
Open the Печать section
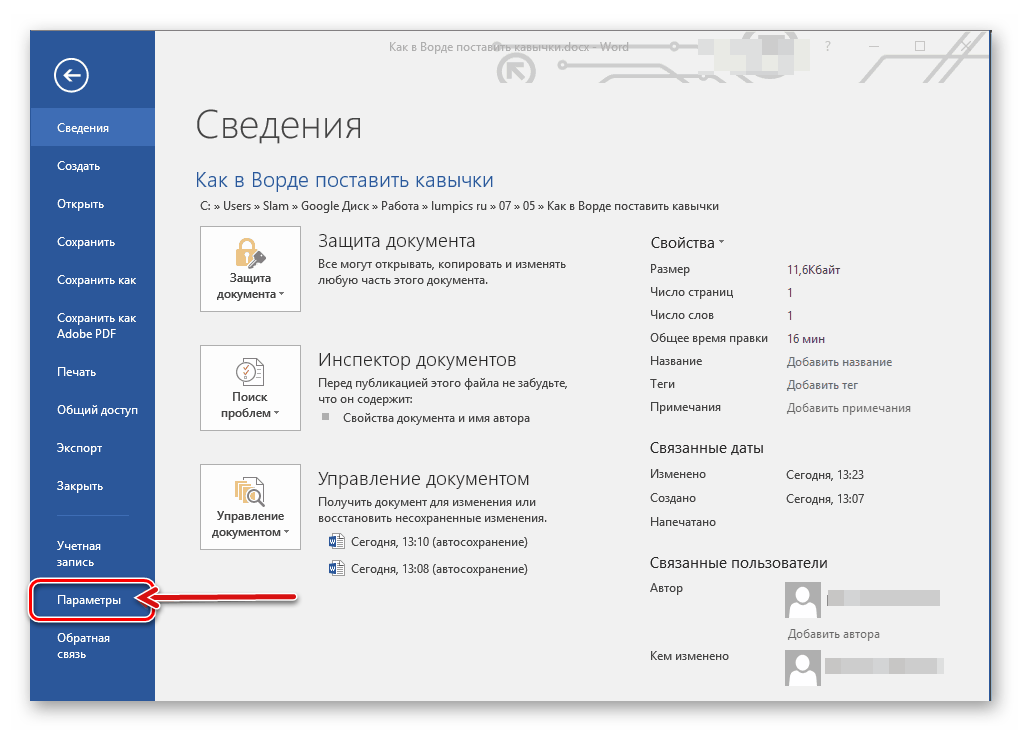coord(93,371)
